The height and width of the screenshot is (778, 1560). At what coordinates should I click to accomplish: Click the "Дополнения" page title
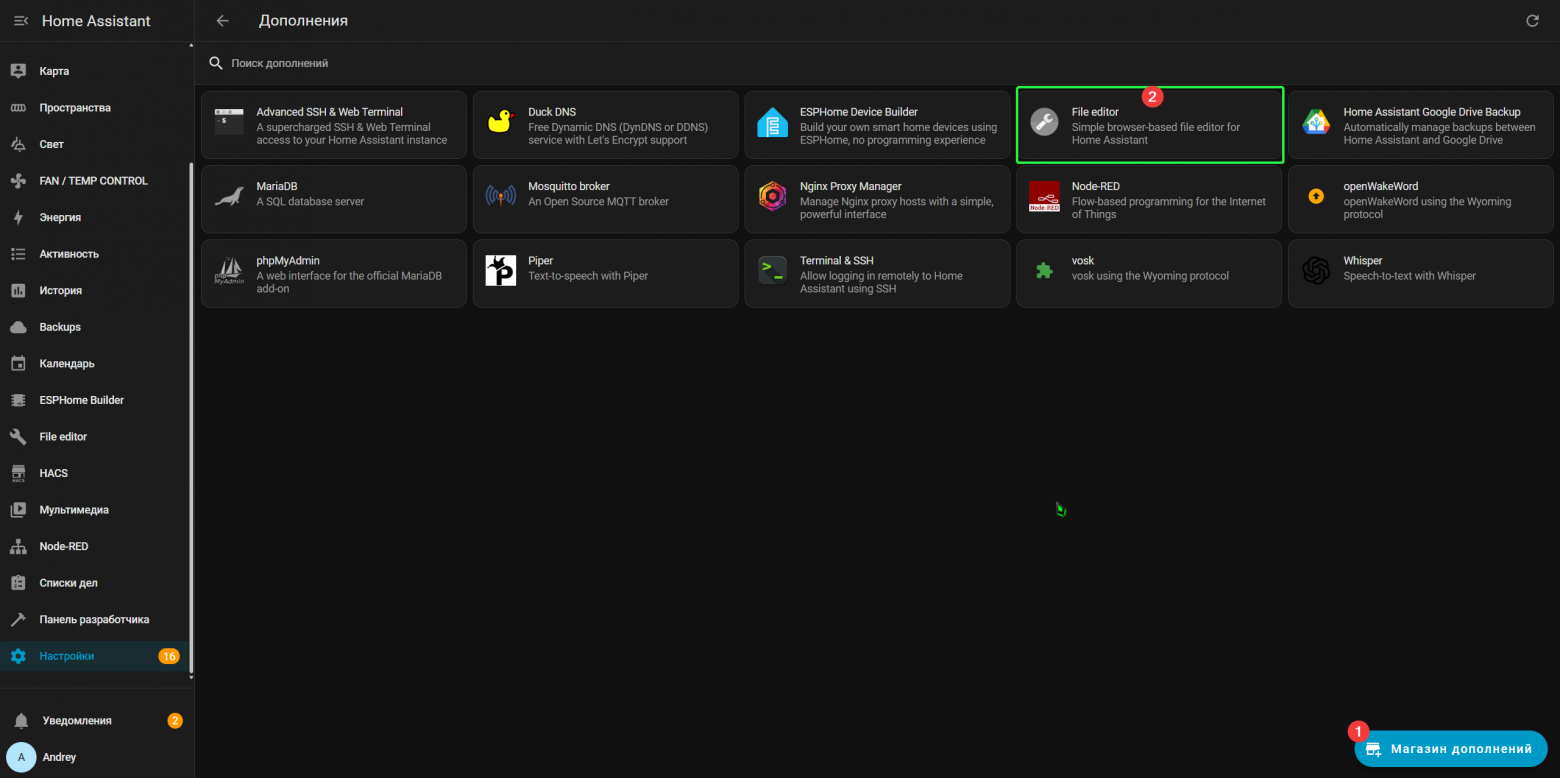tap(303, 21)
